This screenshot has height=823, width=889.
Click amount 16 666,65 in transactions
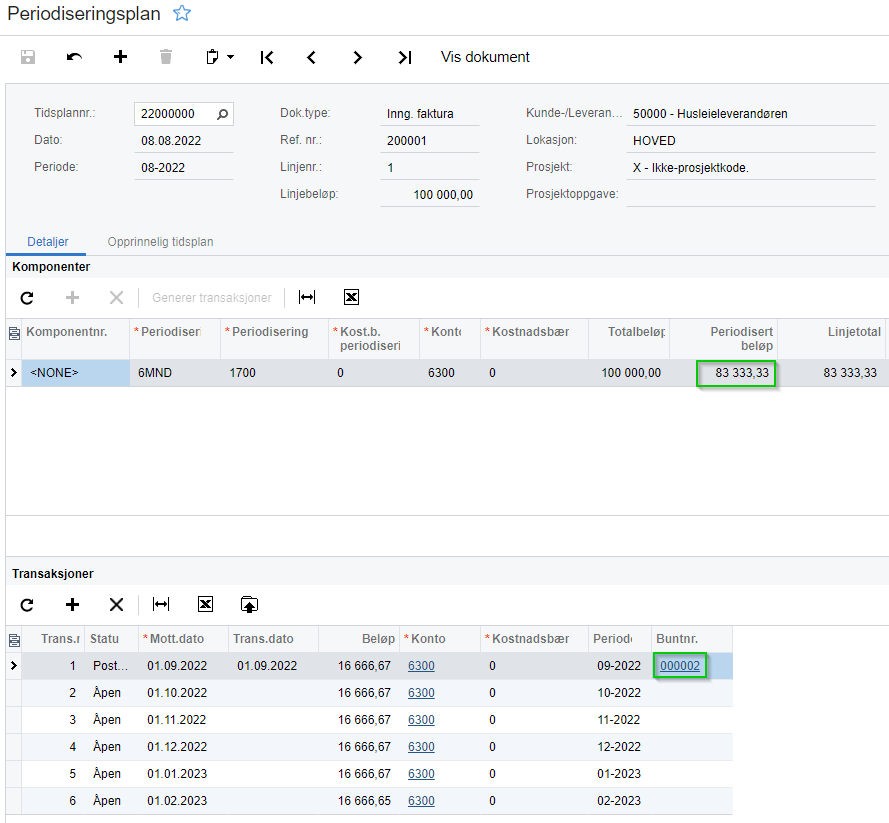(x=365, y=801)
